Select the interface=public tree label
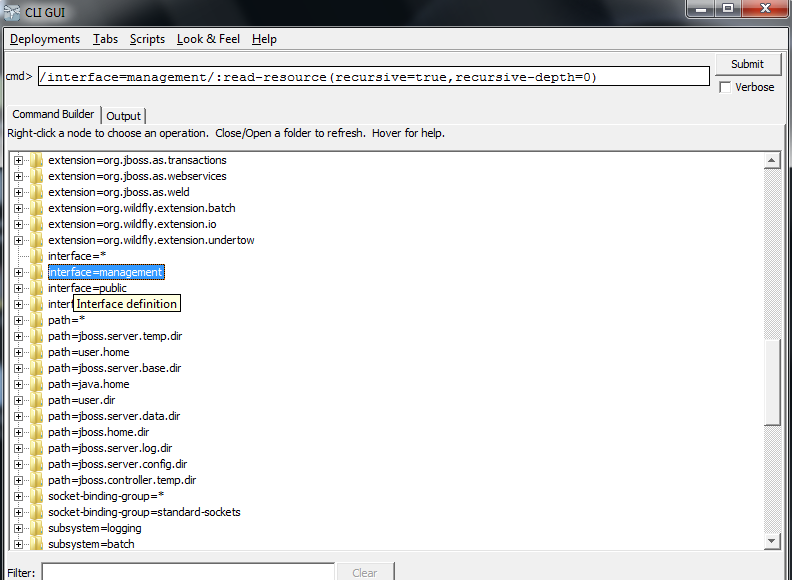Screen dimensions: 792x580 coord(87,288)
